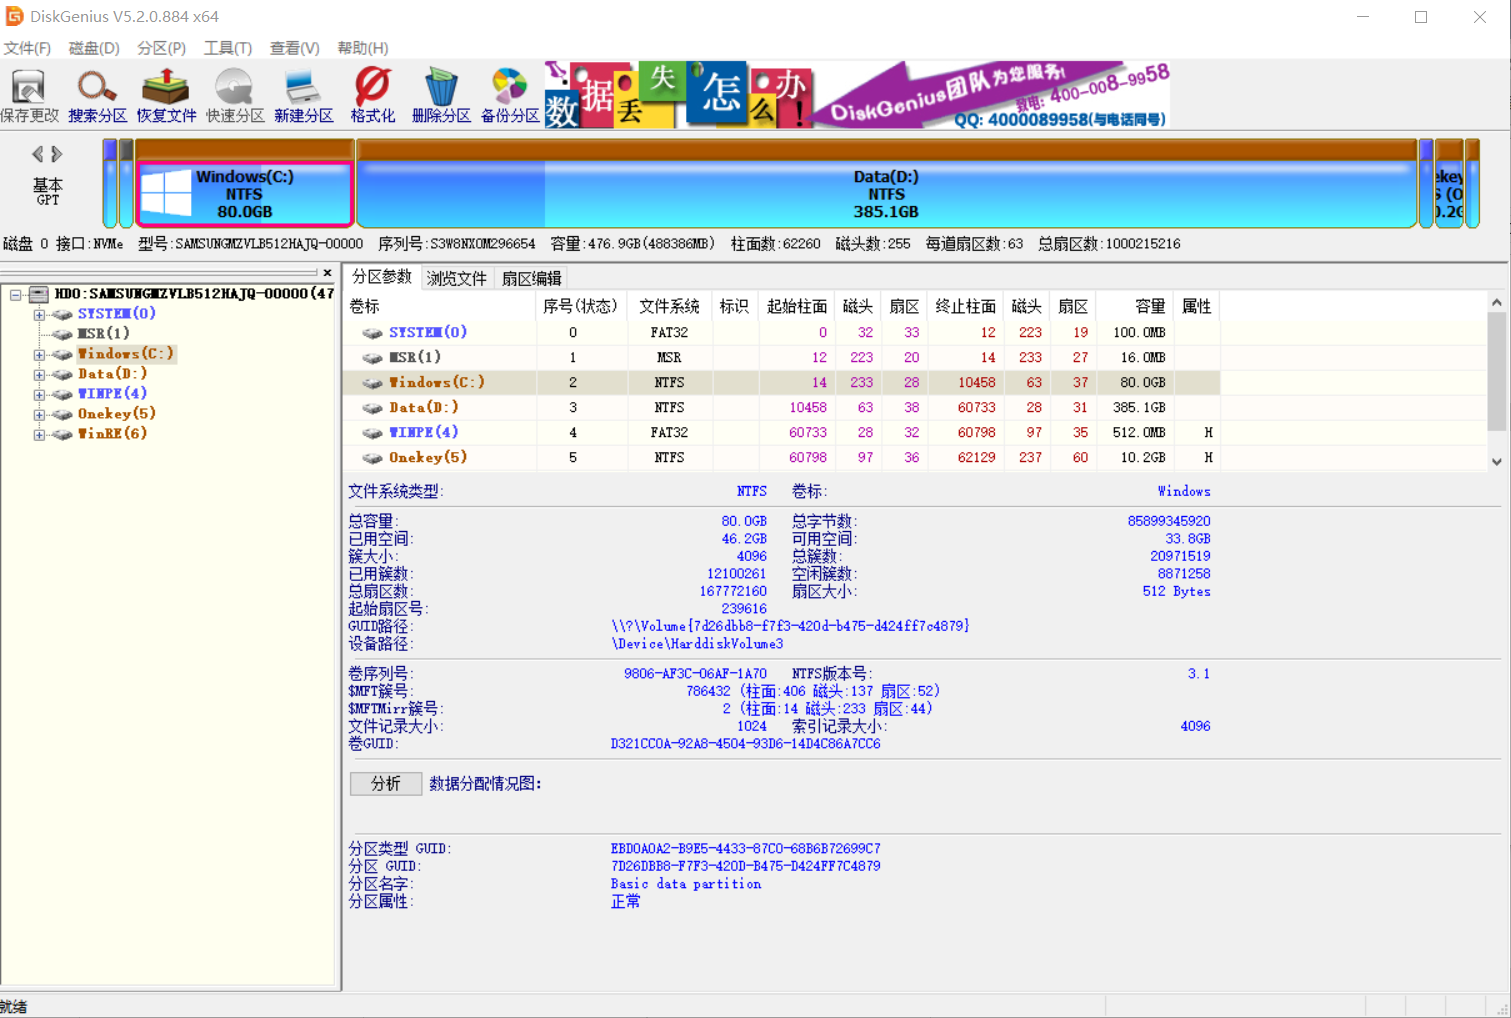Click the 新建分区 (New Partition) icon
The image size is (1511, 1018).
pos(302,93)
